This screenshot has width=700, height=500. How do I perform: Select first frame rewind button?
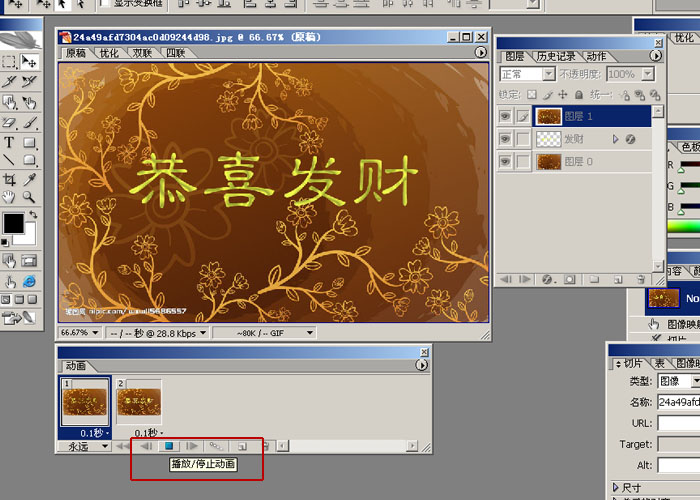pos(122,446)
